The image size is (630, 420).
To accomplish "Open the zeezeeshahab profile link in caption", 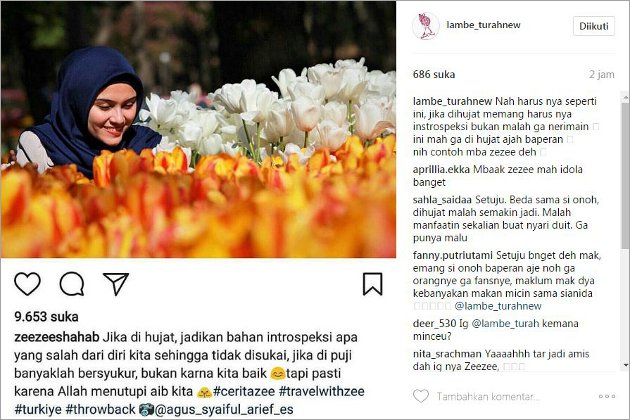I will click(57, 337).
